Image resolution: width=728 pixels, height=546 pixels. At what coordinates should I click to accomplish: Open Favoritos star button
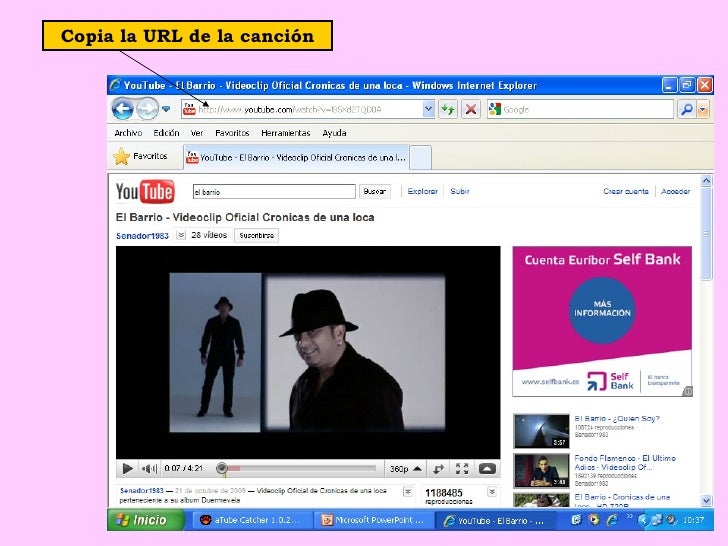pyautogui.click(x=141, y=156)
